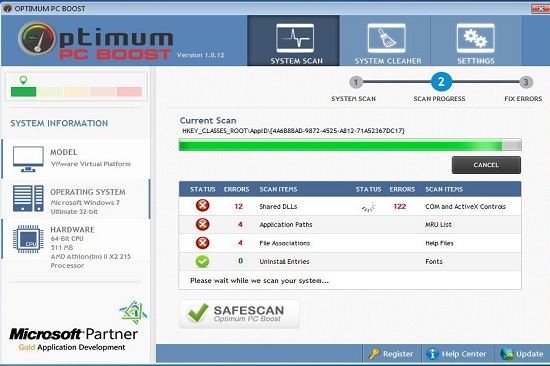Click the Operating System server icon
550x366 pixels.
point(28,198)
